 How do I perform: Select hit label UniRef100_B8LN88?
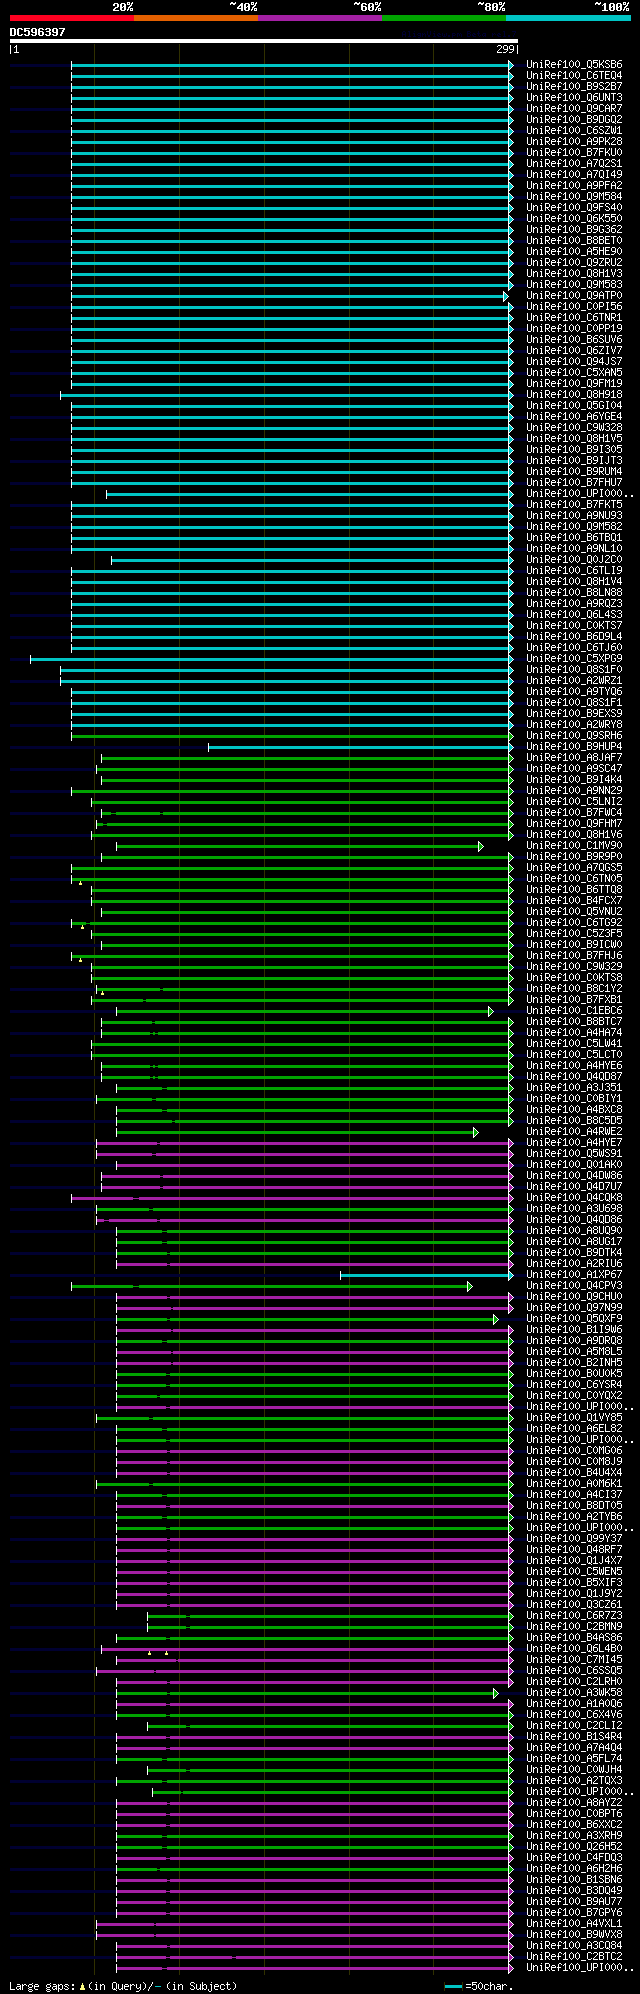574,593
